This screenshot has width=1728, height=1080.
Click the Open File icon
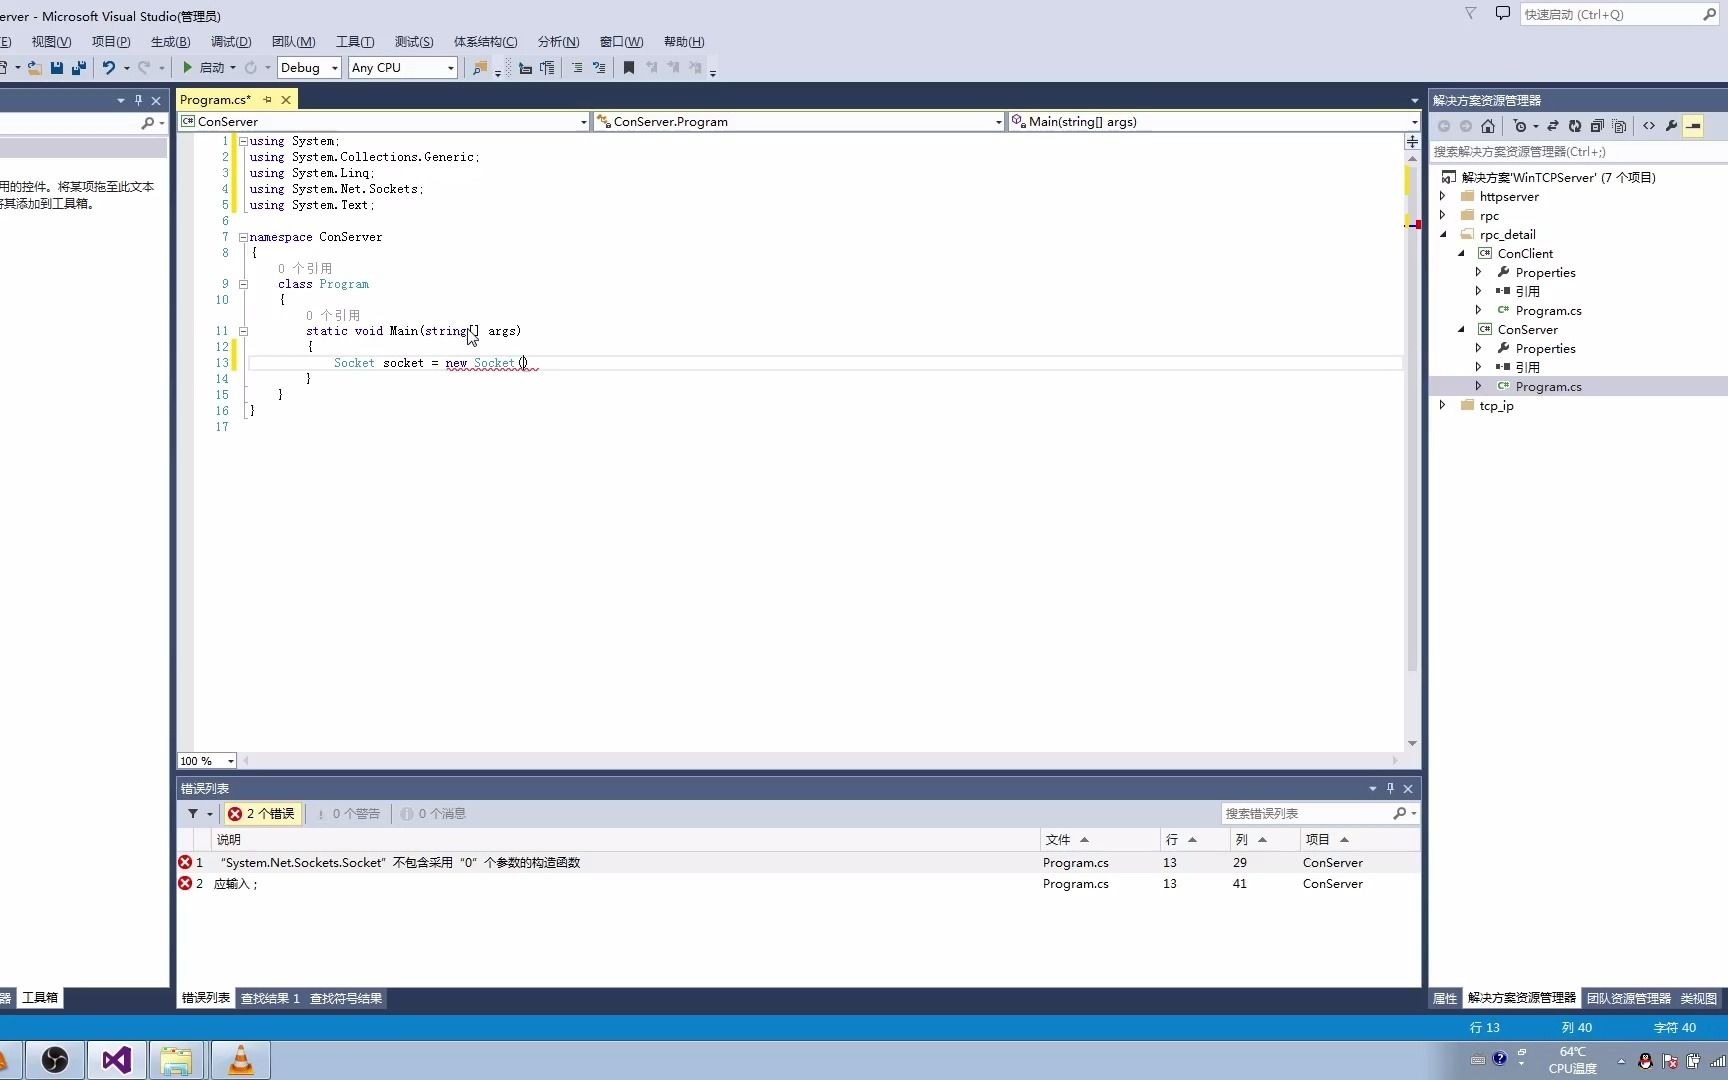click(x=35, y=68)
